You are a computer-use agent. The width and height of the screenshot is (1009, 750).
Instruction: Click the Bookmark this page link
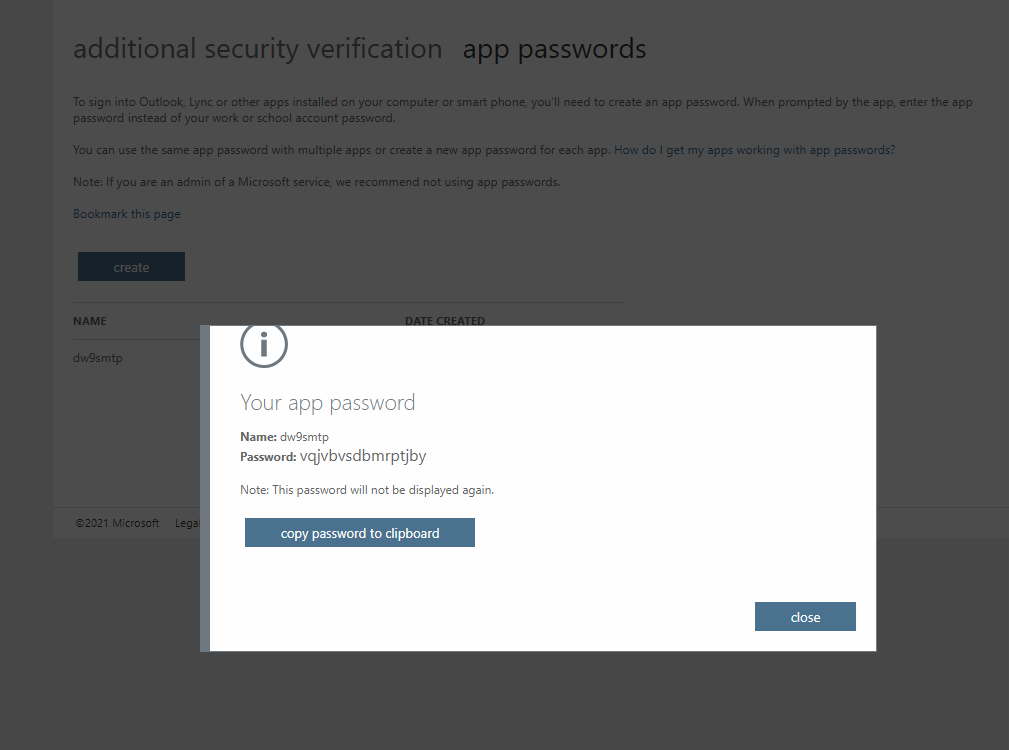coord(127,214)
